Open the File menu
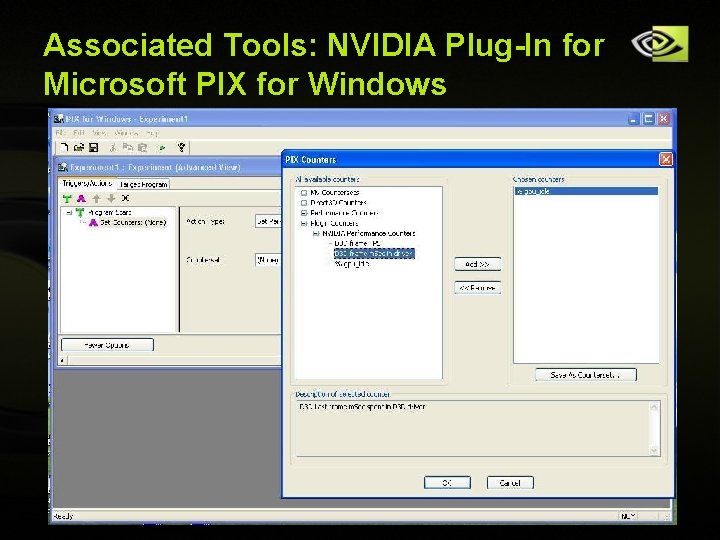 (x=60, y=133)
